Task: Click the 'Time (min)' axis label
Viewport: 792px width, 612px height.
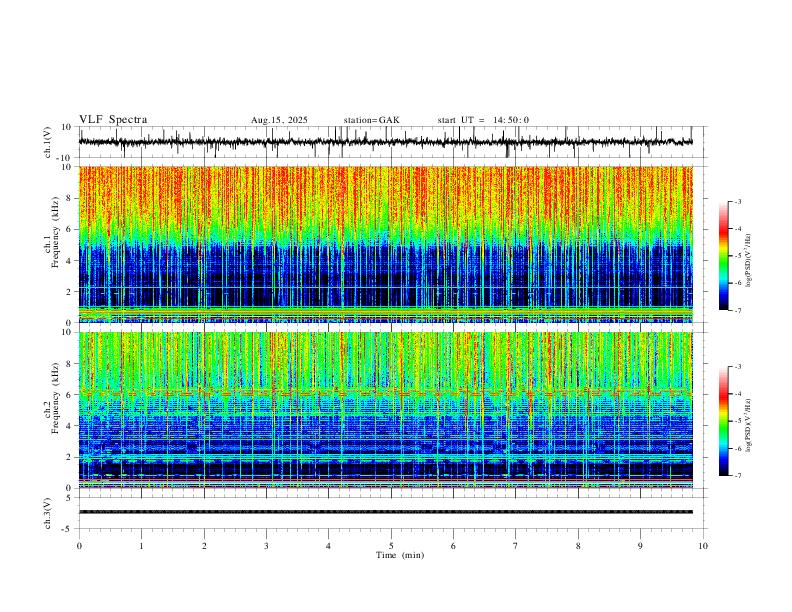Action: coord(400,555)
